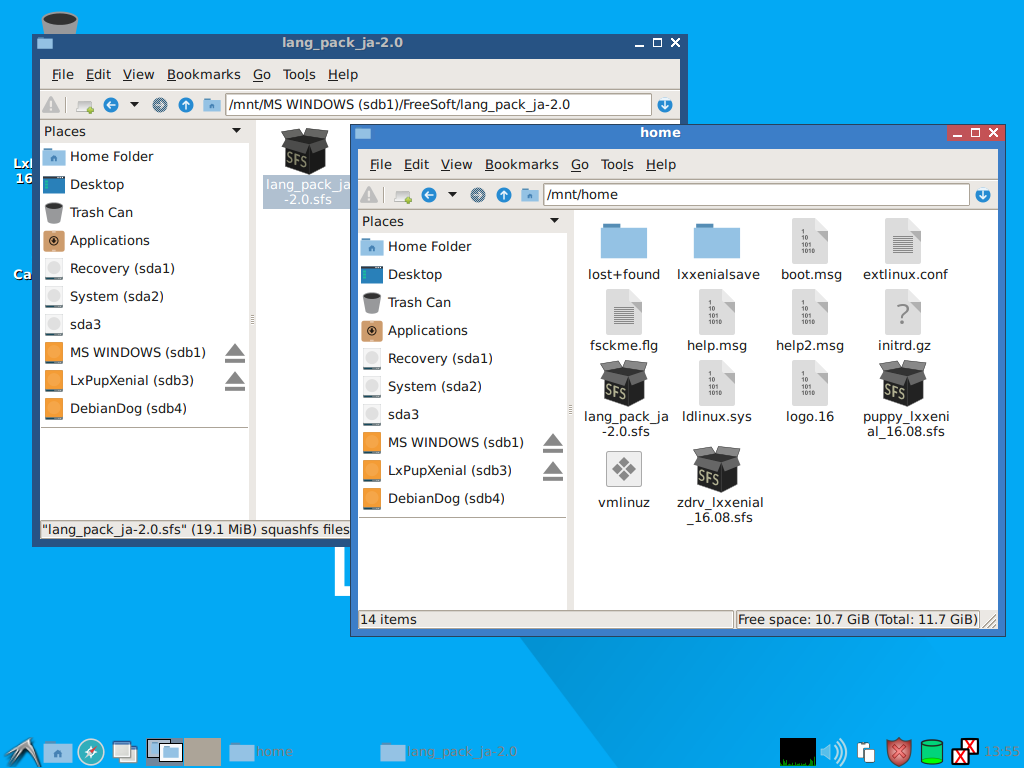This screenshot has height=768, width=1024.
Task: Click the volume icon in system tray
Action: (834, 752)
